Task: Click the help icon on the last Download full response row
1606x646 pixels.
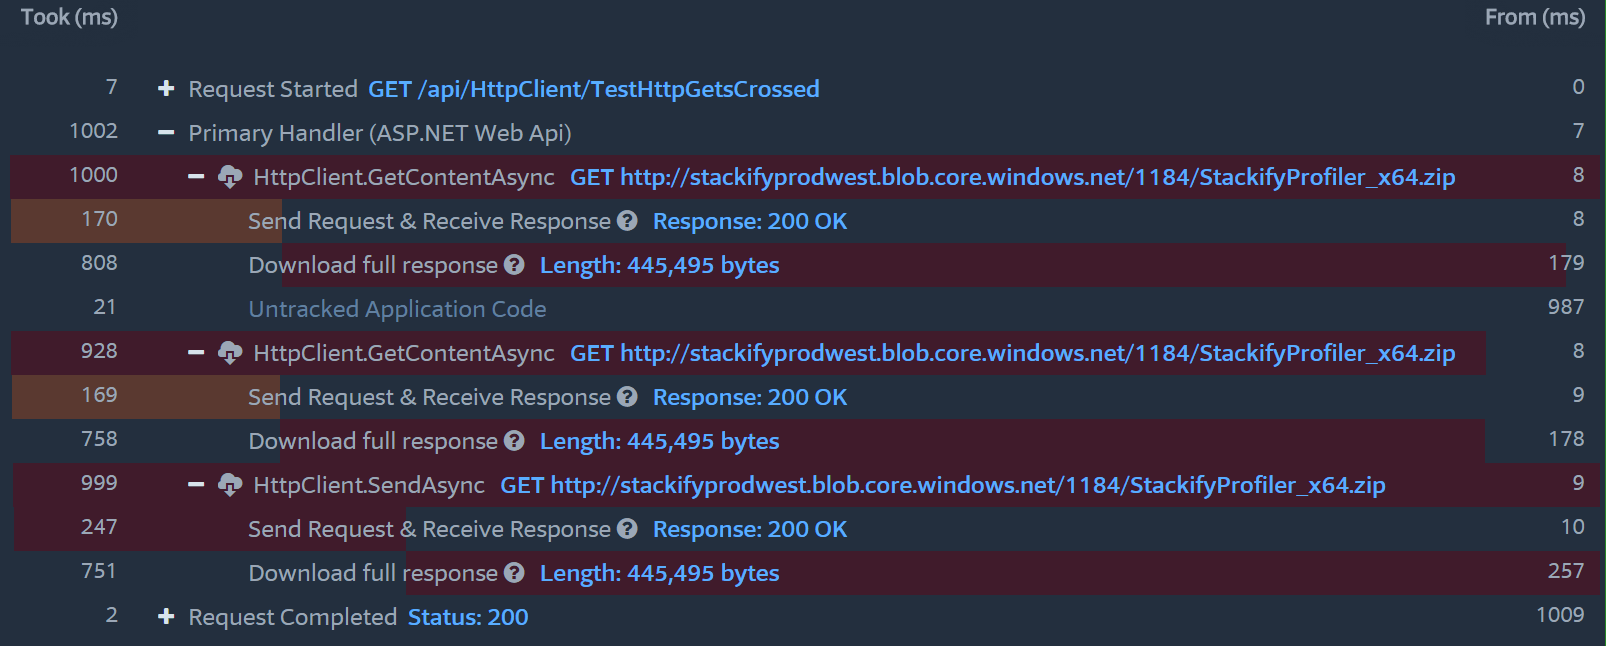Action: coord(514,573)
